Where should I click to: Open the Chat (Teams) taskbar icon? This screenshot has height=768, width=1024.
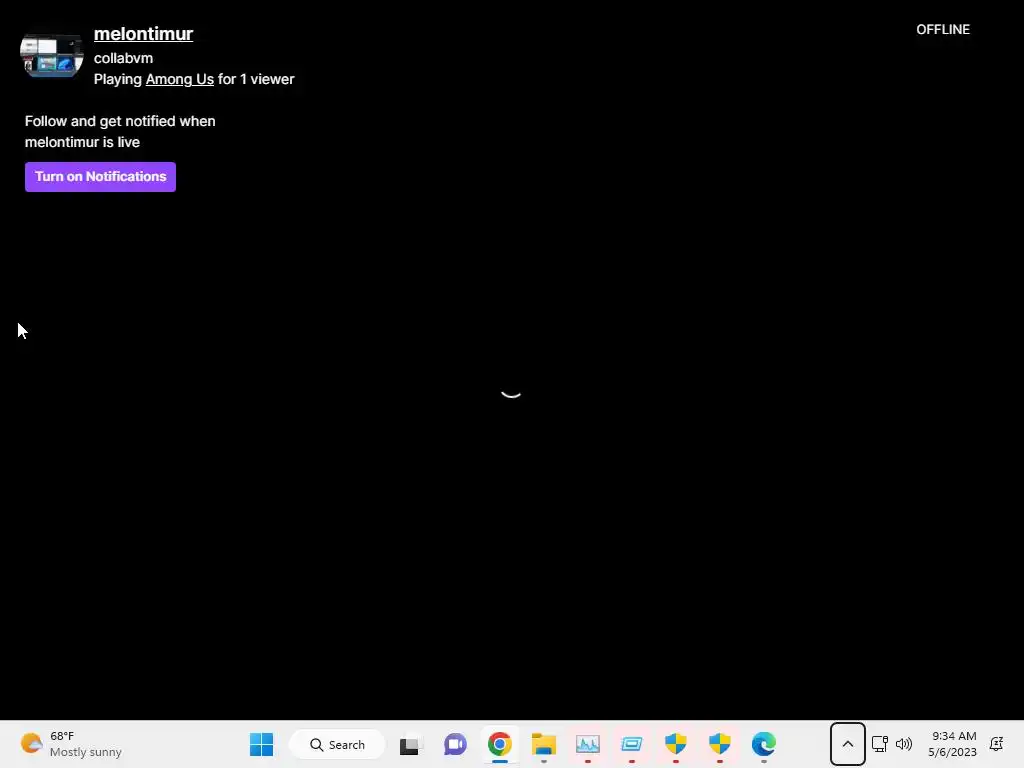pyautogui.click(x=455, y=744)
